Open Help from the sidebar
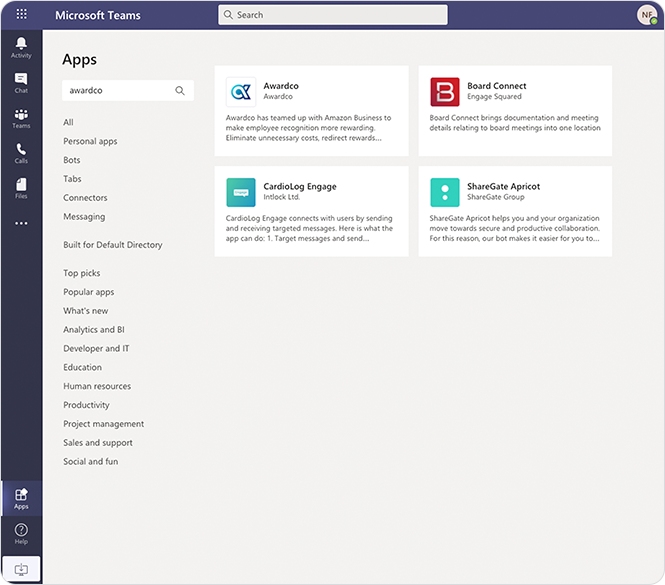The height and width of the screenshot is (585, 665). coord(21,533)
